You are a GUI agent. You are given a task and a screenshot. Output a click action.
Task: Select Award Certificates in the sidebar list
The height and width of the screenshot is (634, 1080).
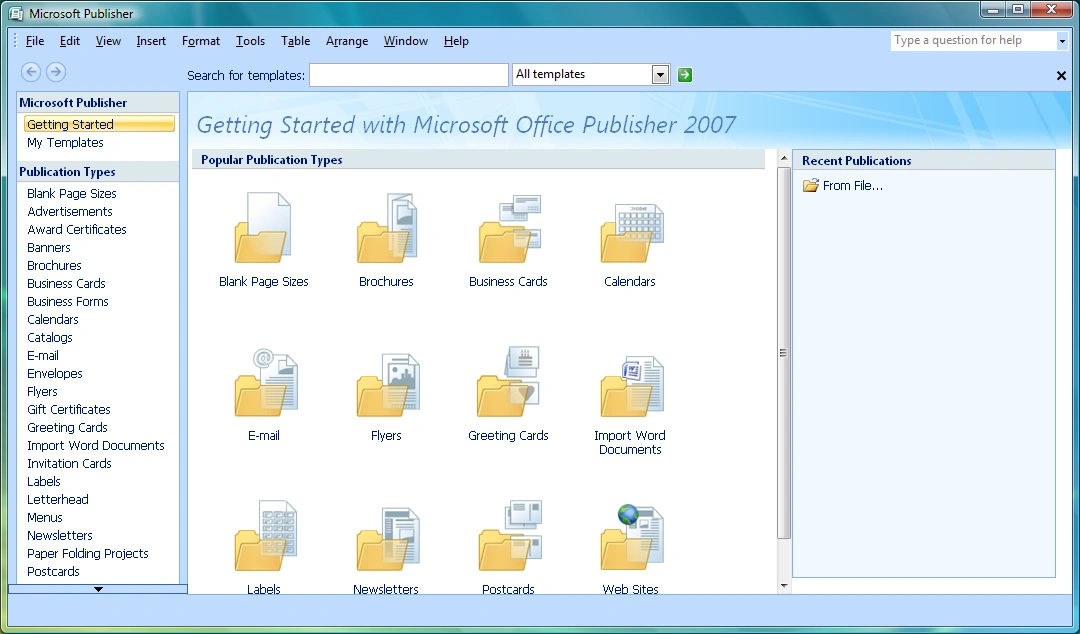point(77,229)
